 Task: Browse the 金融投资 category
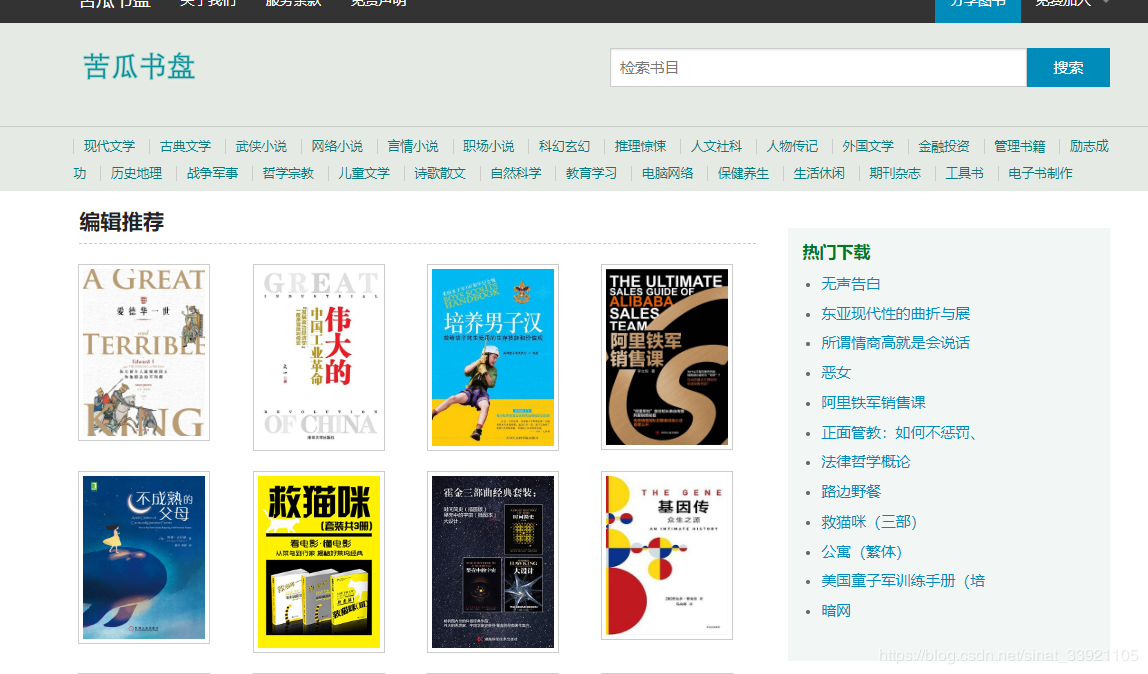pos(944,146)
